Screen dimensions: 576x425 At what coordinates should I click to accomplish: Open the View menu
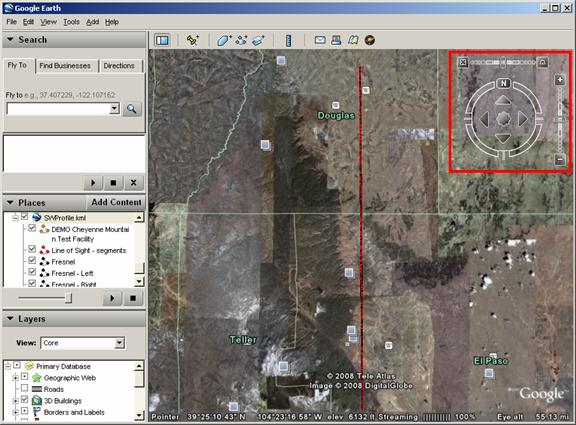coord(48,22)
